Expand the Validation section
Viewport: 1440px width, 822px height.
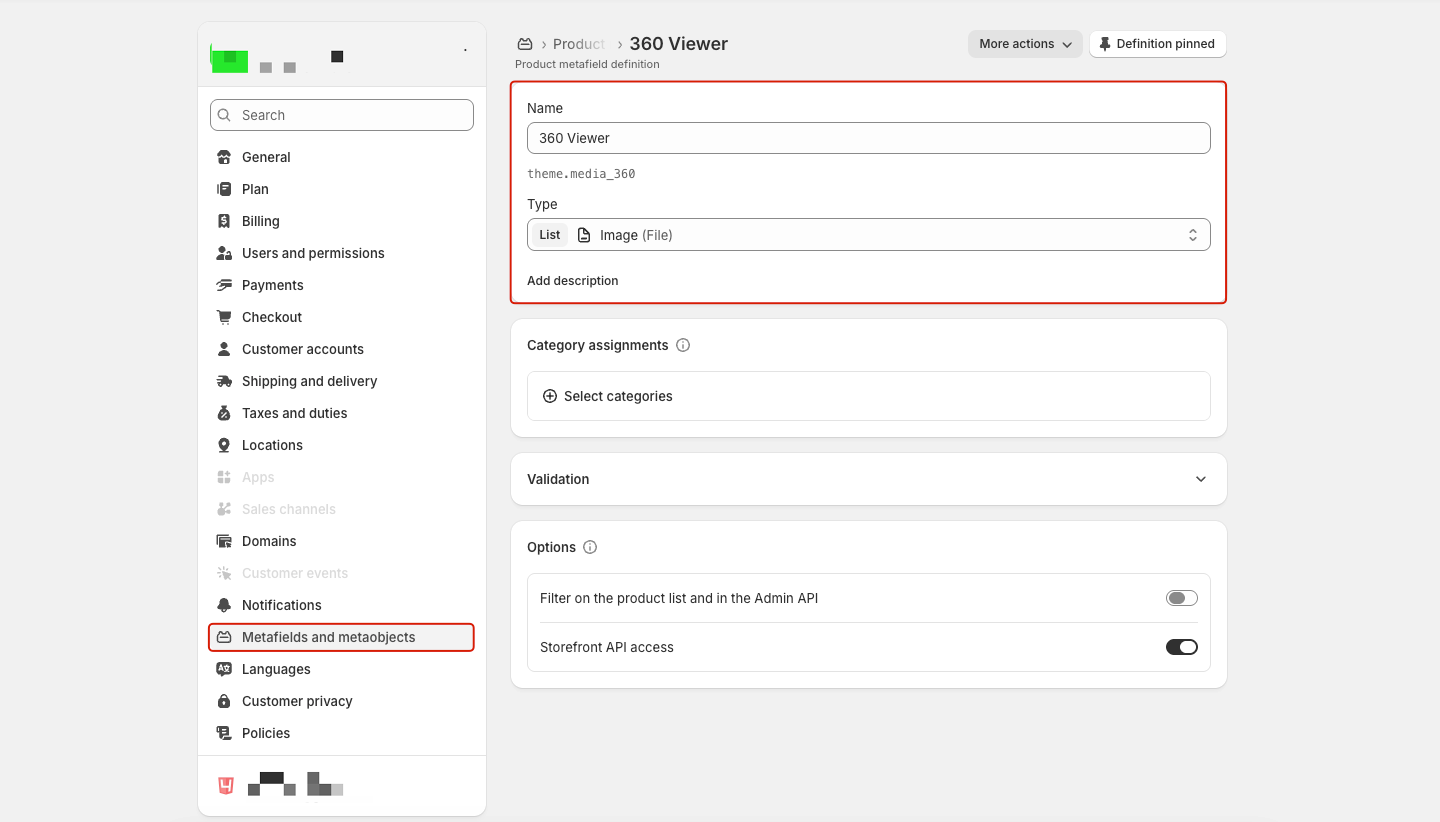click(x=1200, y=479)
